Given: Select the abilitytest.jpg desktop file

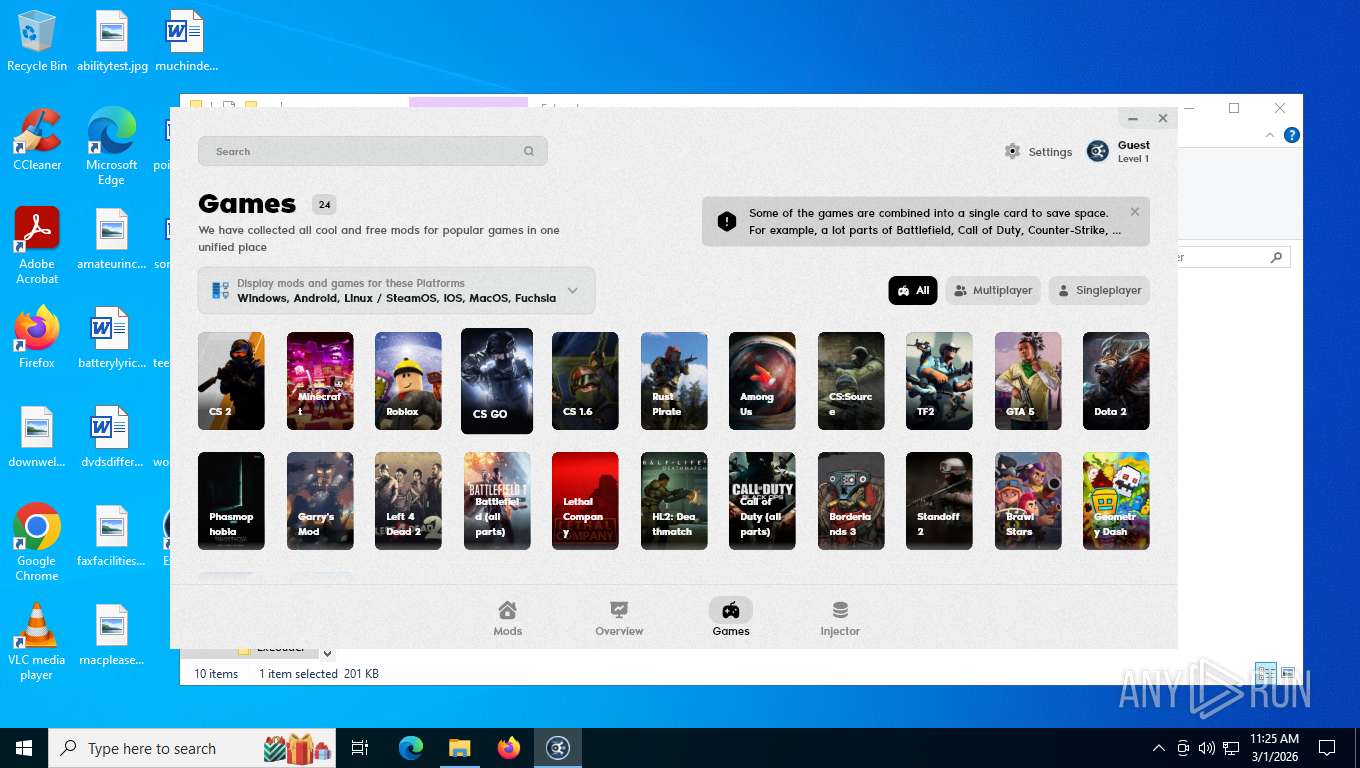Looking at the screenshot, I should (112, 42).
